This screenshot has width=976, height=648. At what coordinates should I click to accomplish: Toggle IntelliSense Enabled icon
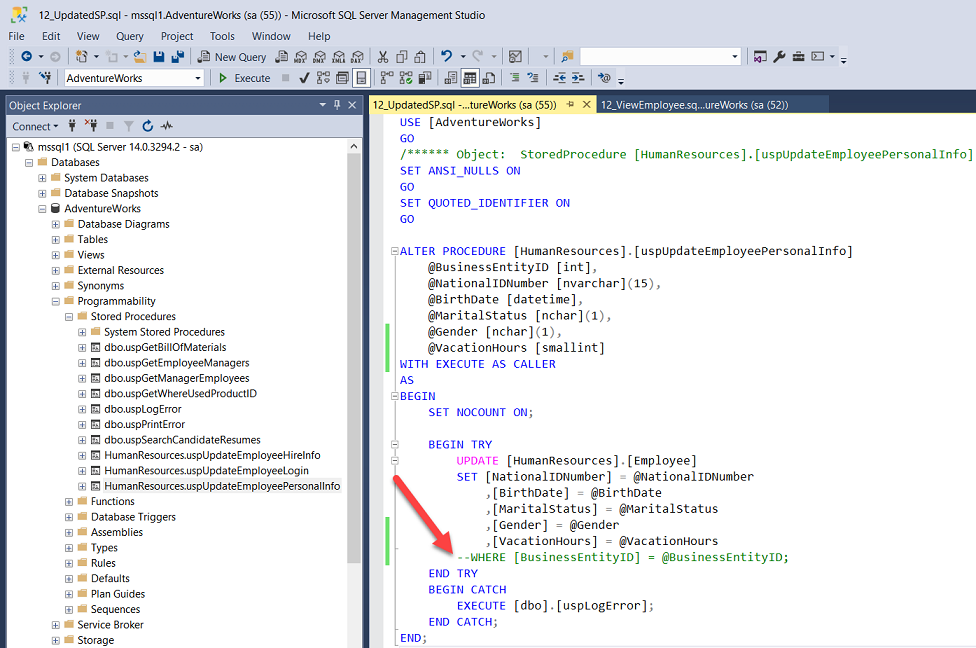point(361,78)
